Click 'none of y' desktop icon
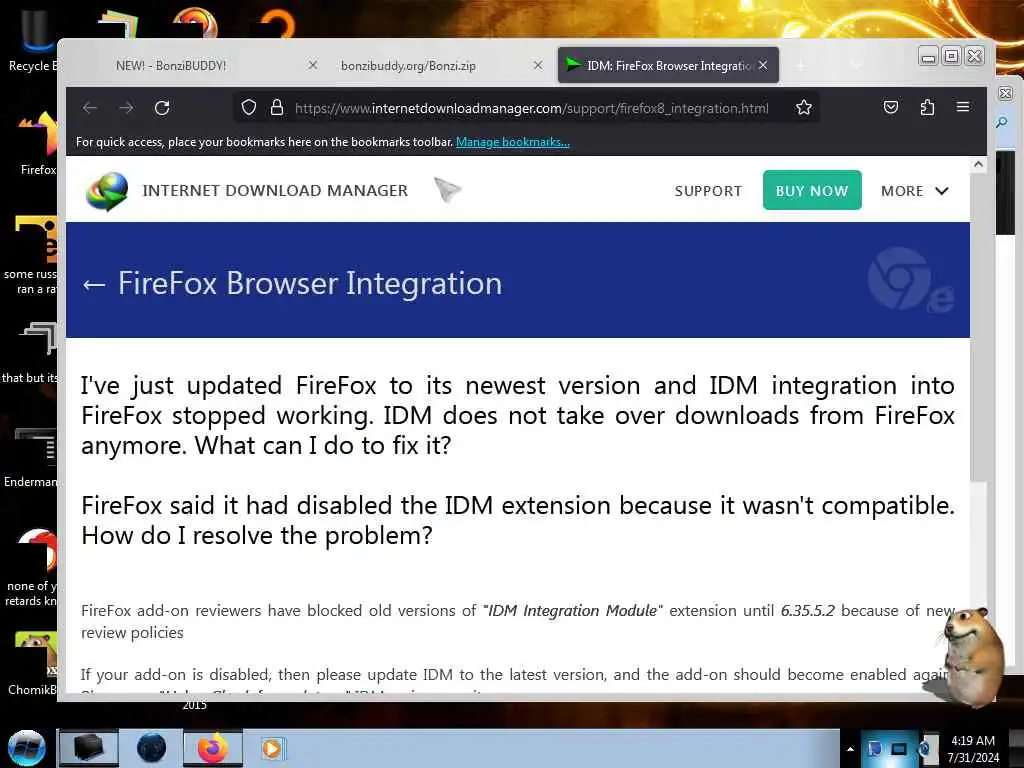 pos(33,568)
